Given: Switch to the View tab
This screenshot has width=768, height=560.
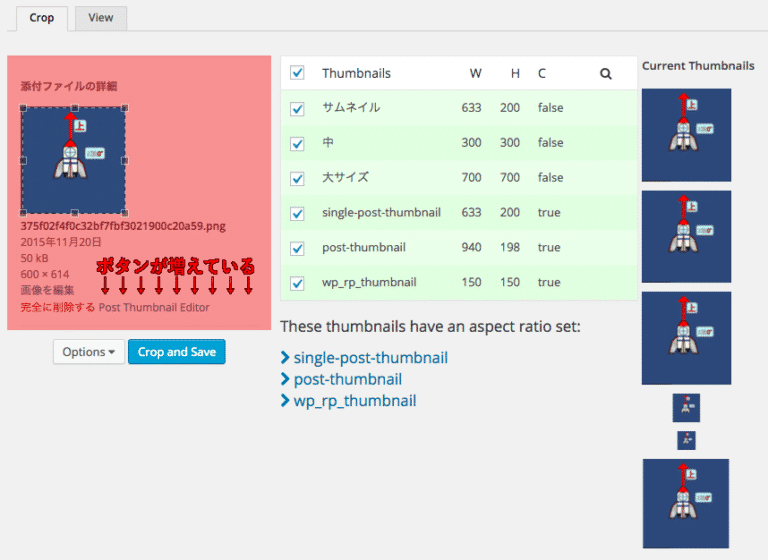Looking at the screenshot, I should point(100,18).
